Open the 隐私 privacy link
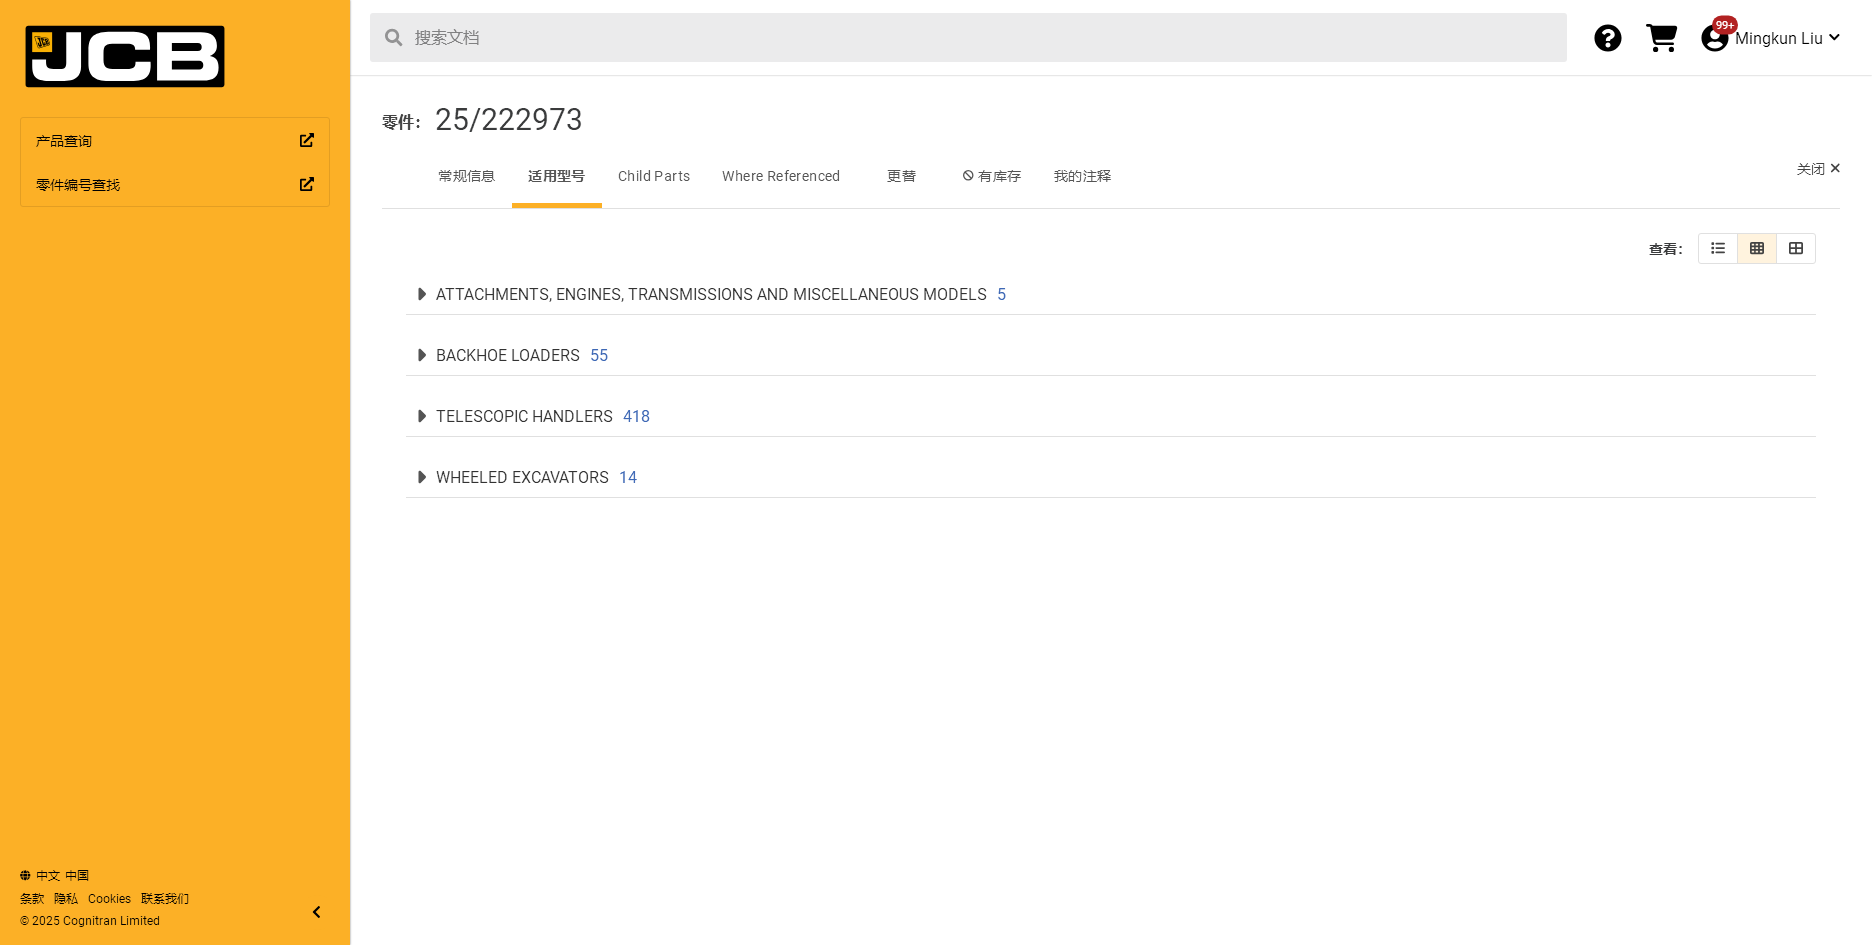This screenshot has height=945, width=1872. 66,899
